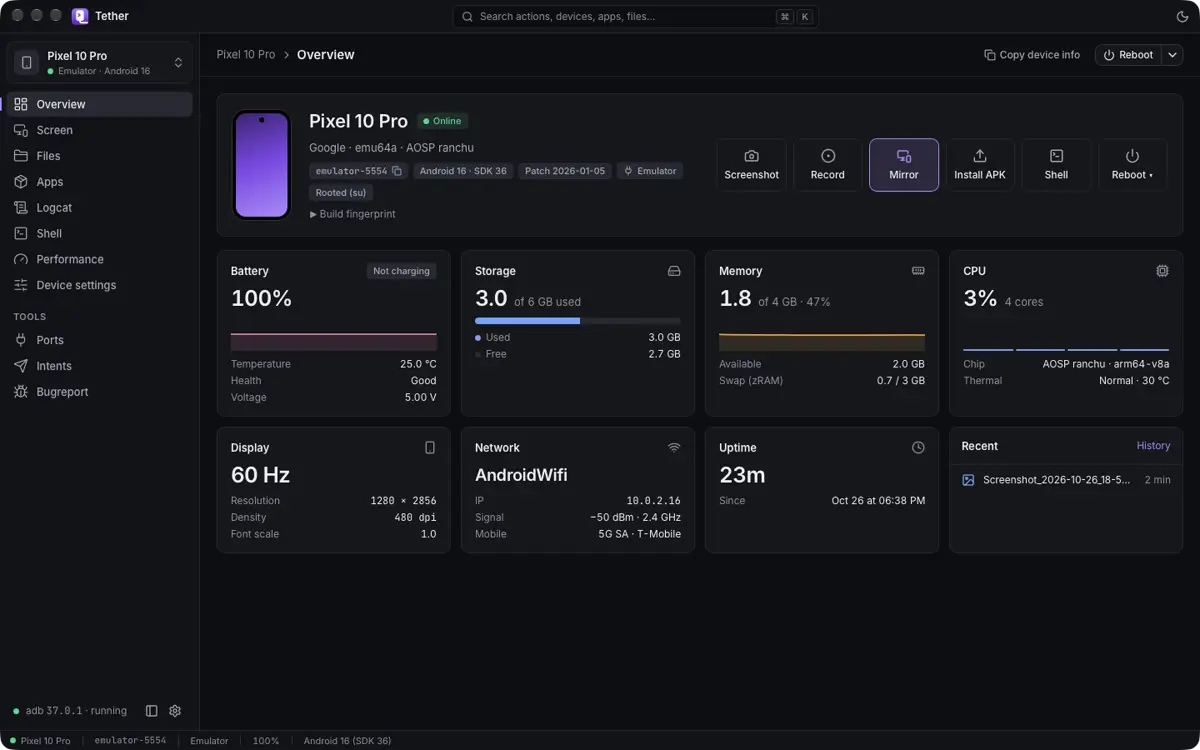Screen dimensions: 1200x750
Task: Click Install APK
Action: click(980, 165)
